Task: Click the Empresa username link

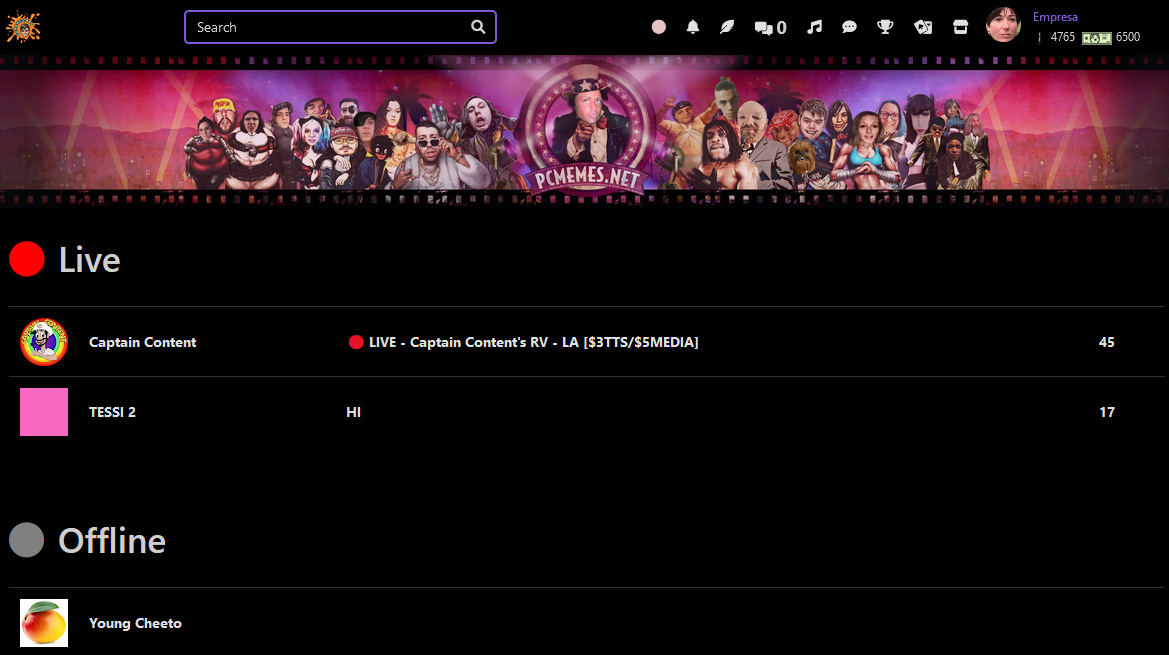Action: coord(1055,16)
